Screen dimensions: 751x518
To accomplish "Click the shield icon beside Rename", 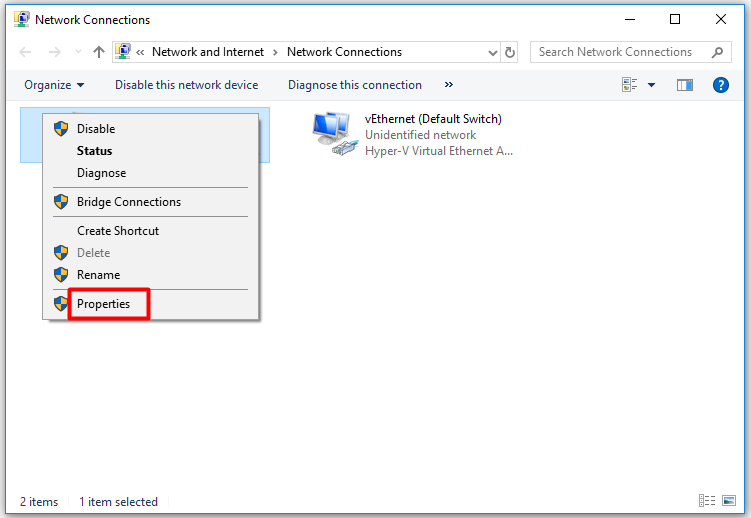I will [x=61, y=274].
